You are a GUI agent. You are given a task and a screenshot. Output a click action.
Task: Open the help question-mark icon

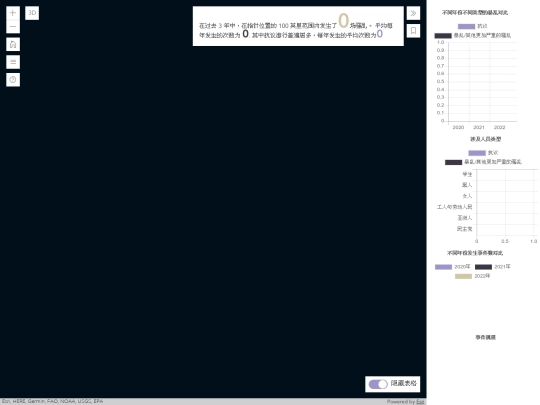point(13,80)
